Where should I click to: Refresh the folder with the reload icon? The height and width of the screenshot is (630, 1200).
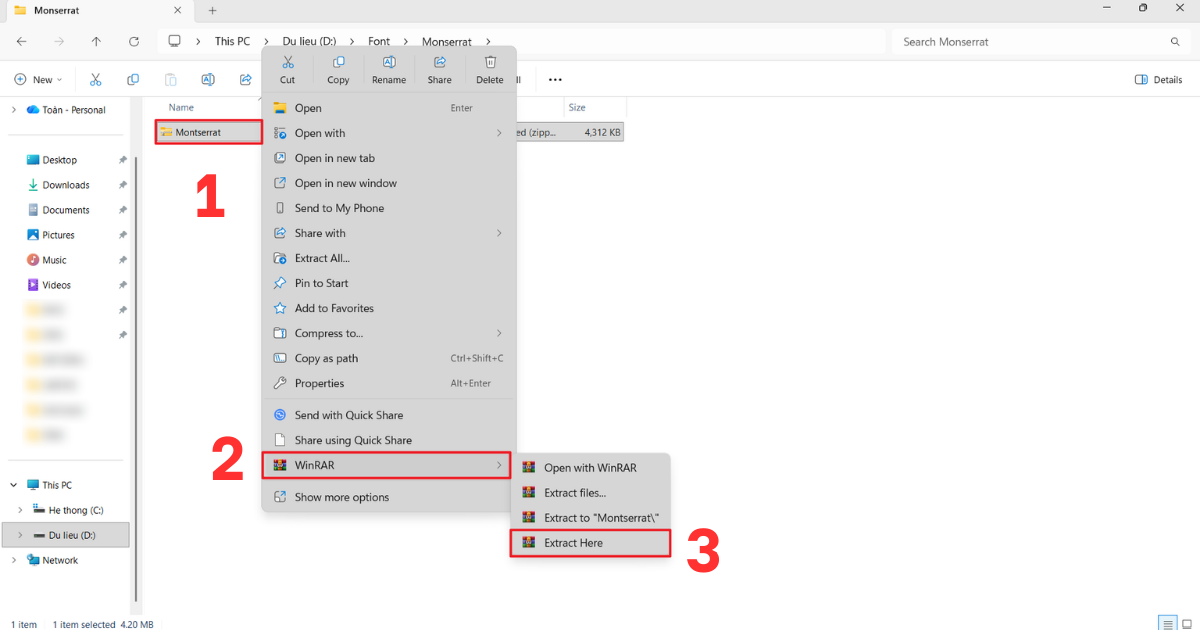(134, 41)
